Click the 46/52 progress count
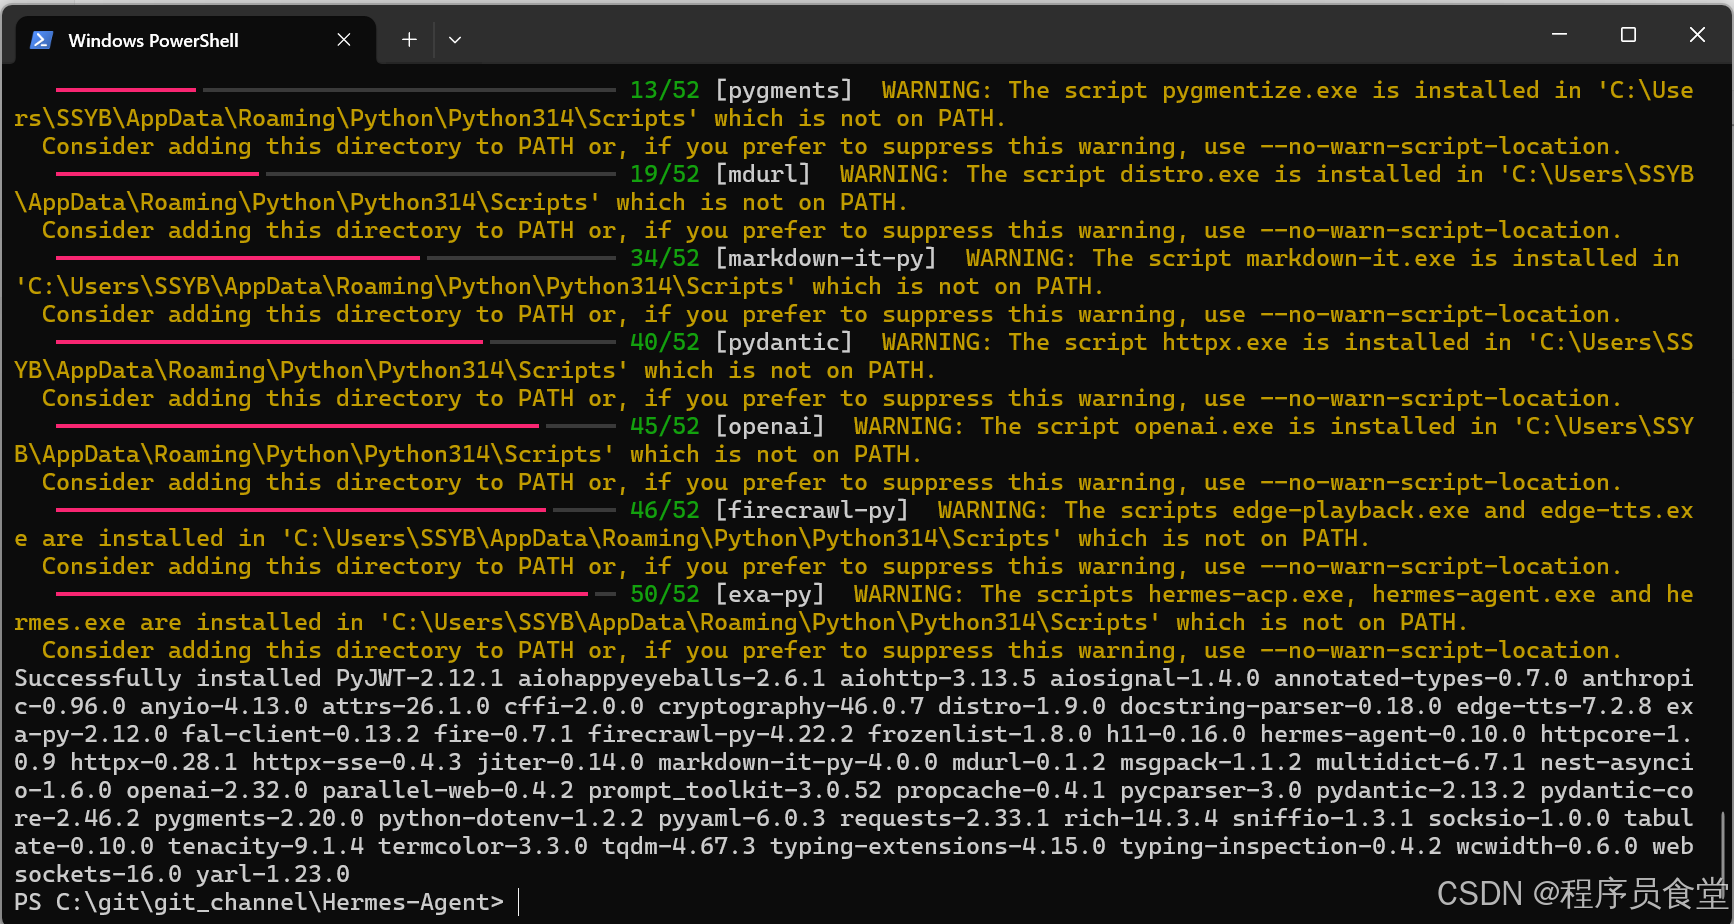1734x924 pixels. (x=665, y=510)
